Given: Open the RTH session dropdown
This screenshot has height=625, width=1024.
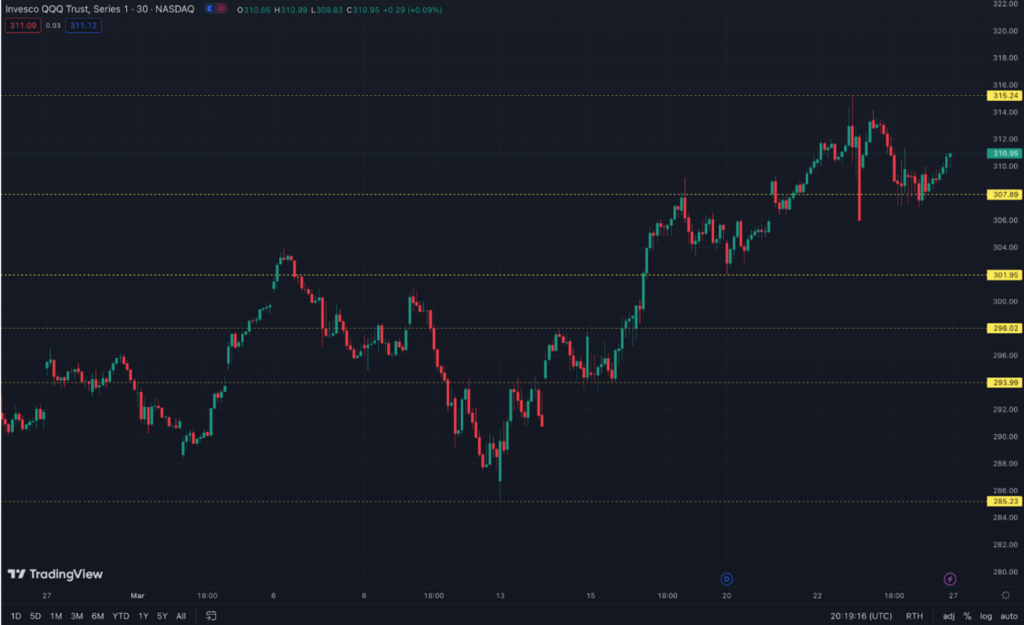Looking at the screenshot, I should pos(914,616).
